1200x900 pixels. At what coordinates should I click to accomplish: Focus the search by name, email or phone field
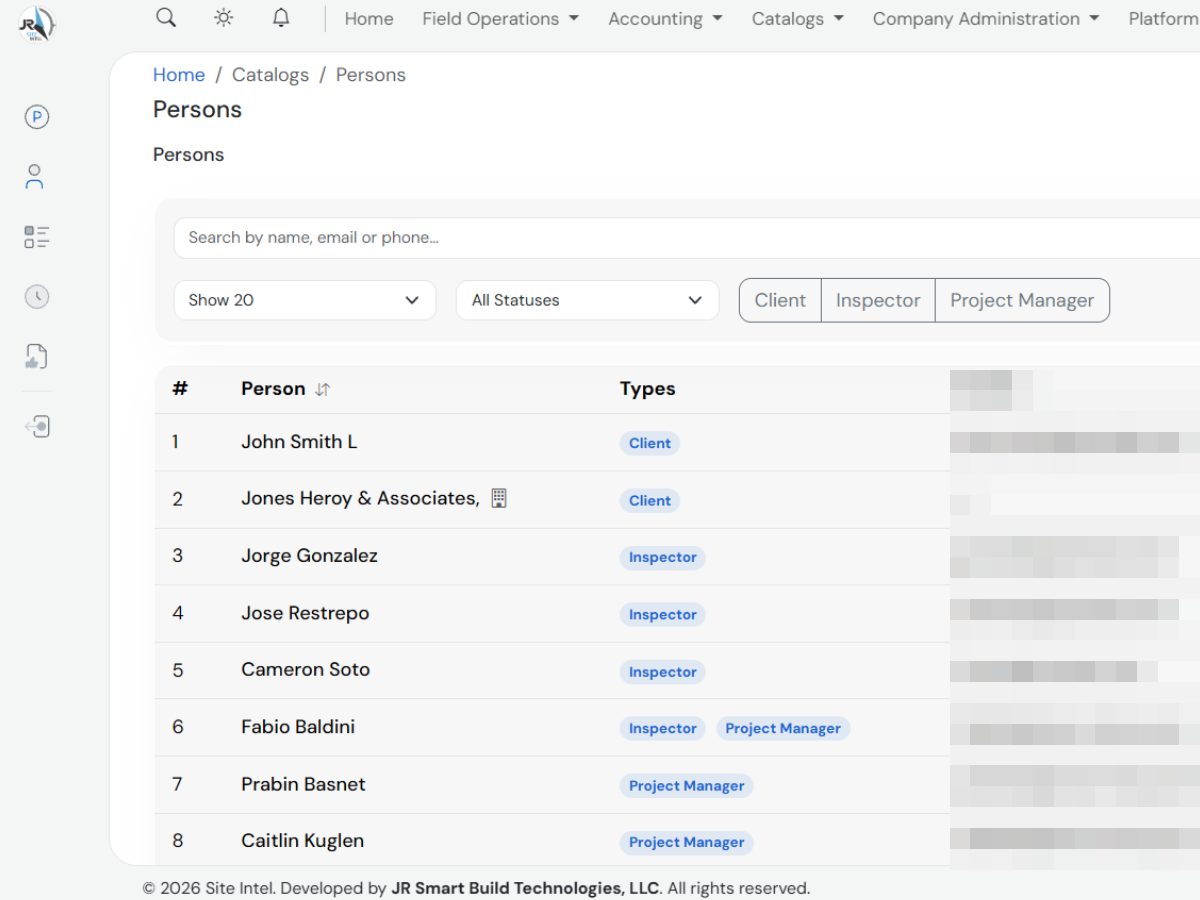coord(687,238)
